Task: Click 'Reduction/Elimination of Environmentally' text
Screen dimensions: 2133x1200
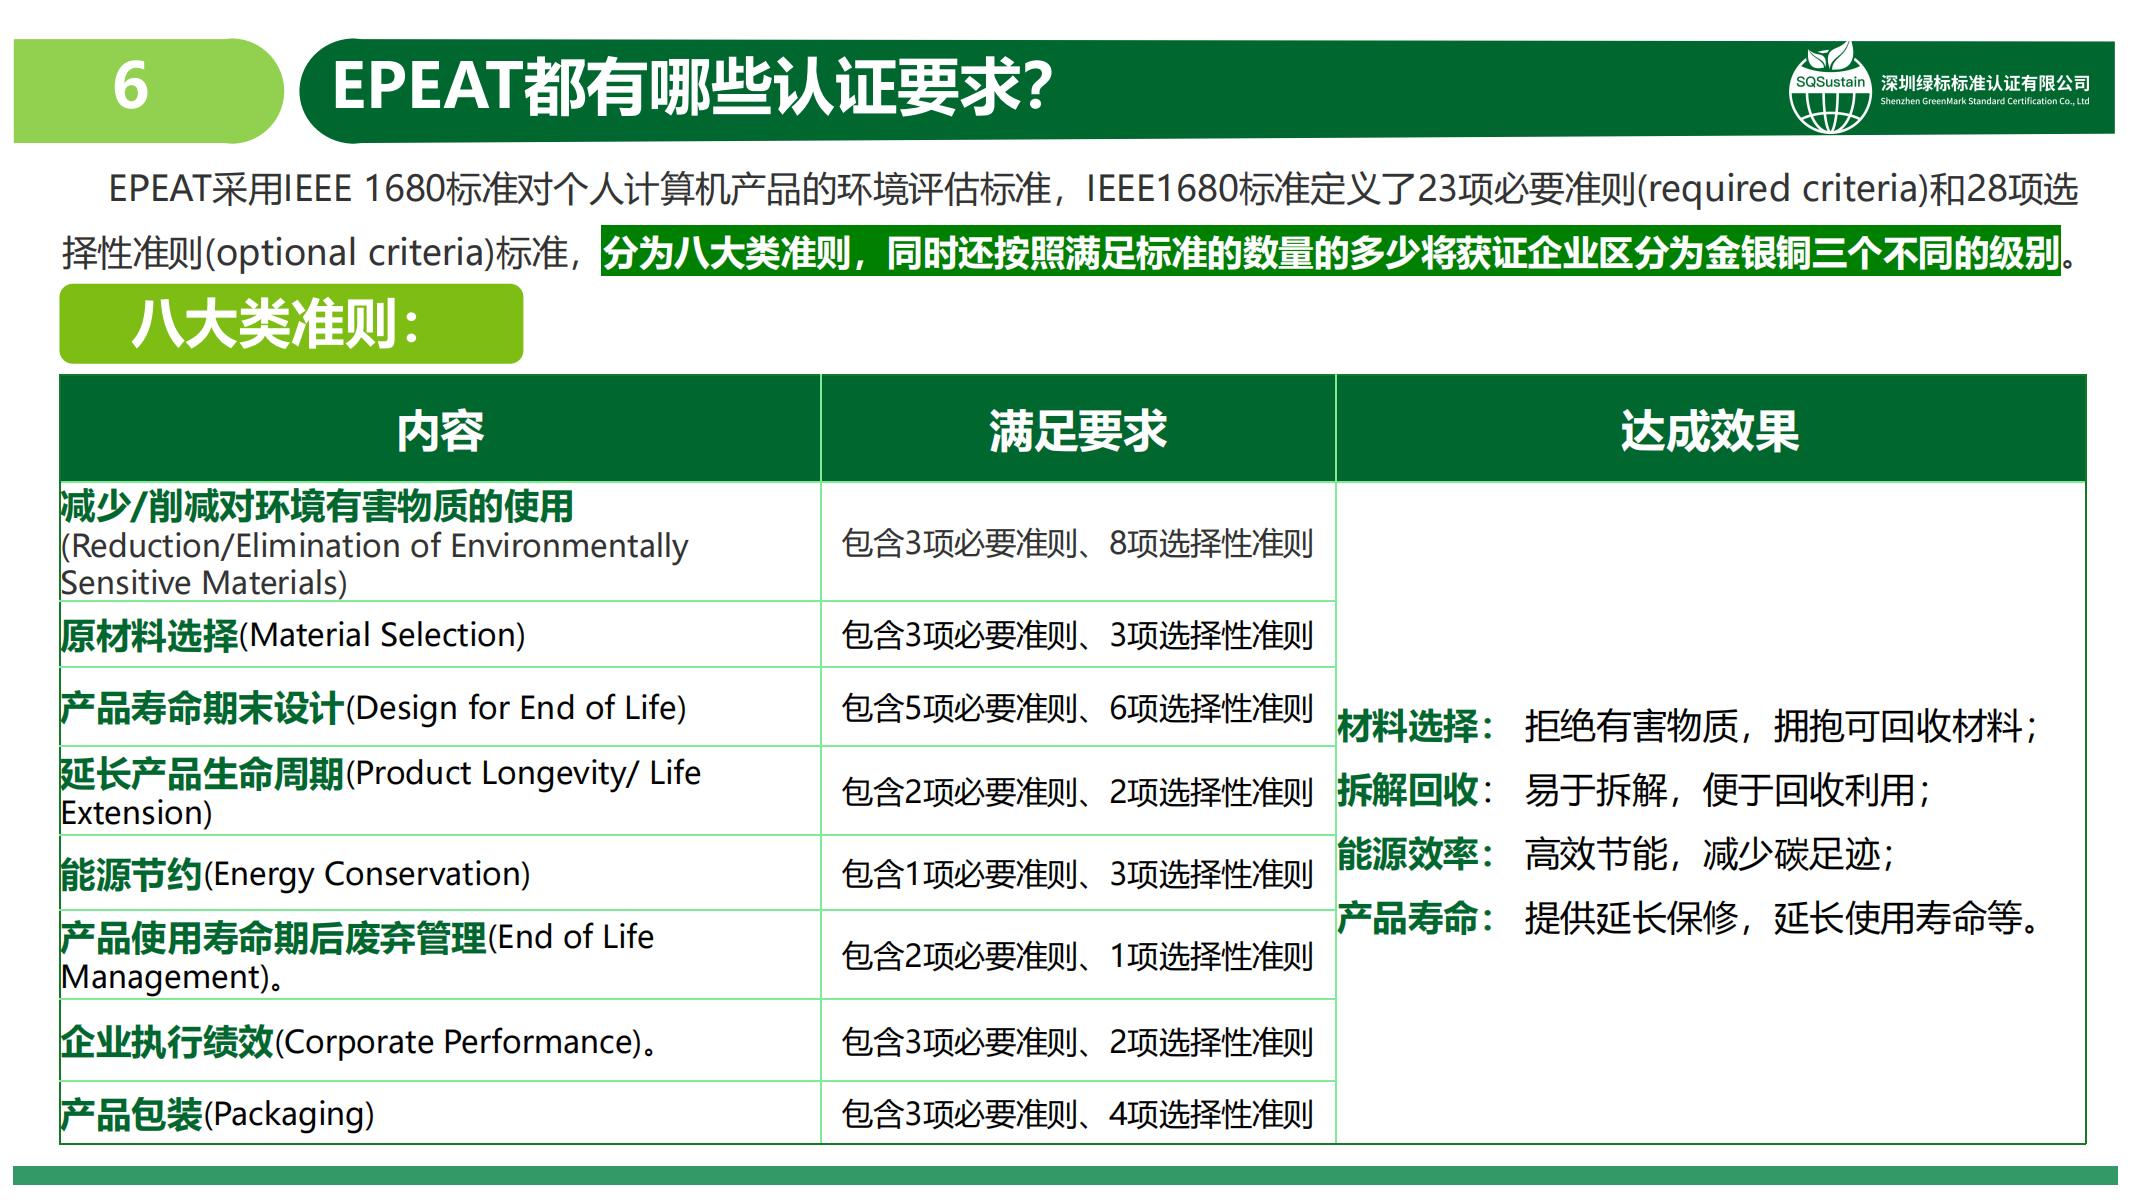Action: point(375,546)
